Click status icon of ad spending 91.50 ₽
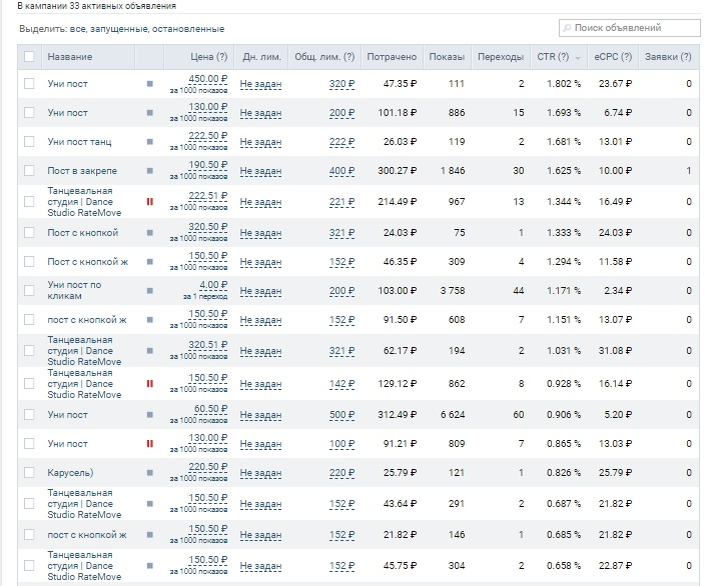 point(150,320)
